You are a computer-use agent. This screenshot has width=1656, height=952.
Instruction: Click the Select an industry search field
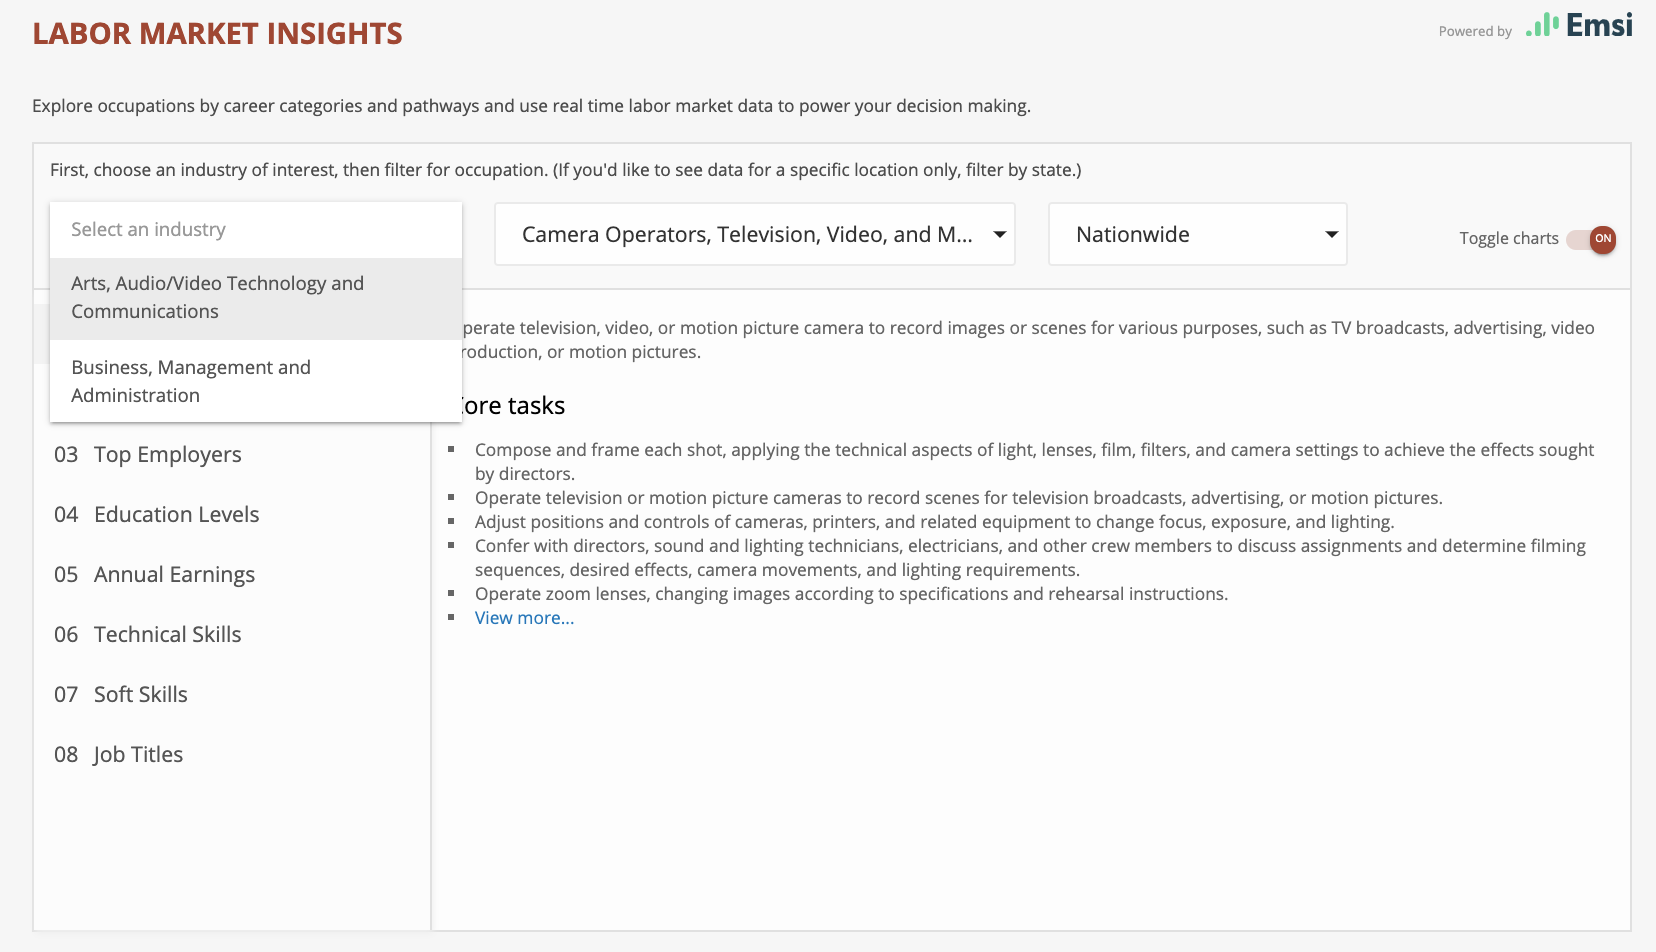(255, 230)
